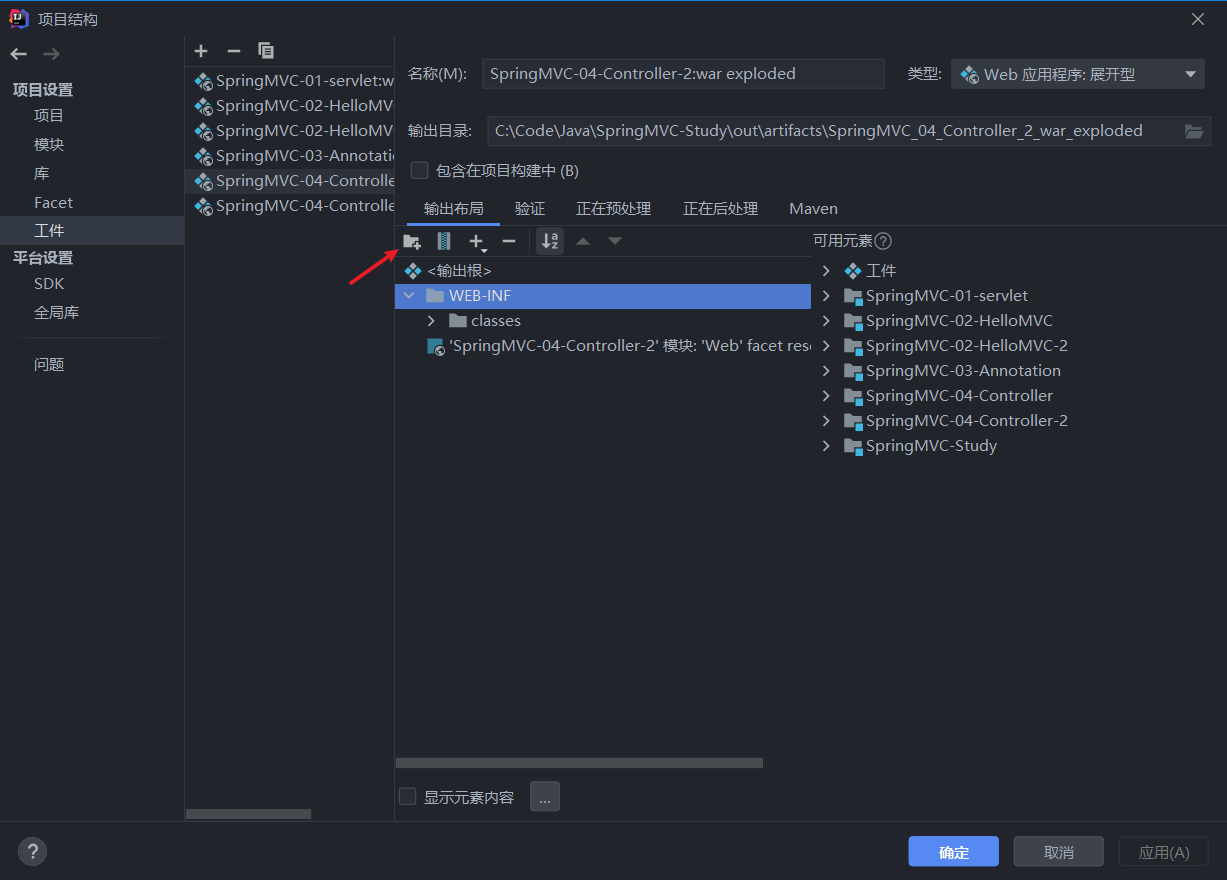
Task: Click the remove minus icon in layout toolbar
Action: point(508,241)
